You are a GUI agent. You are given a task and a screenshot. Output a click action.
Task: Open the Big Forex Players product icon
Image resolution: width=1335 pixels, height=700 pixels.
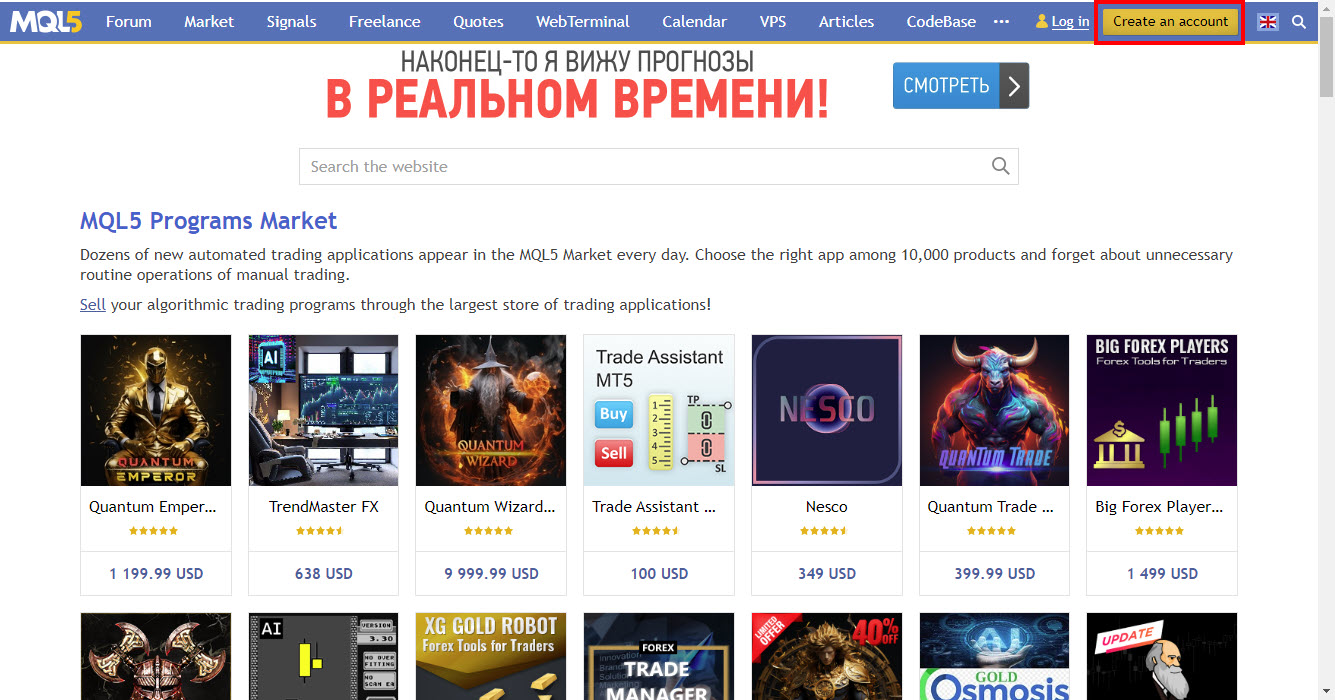pos(1162,410)
